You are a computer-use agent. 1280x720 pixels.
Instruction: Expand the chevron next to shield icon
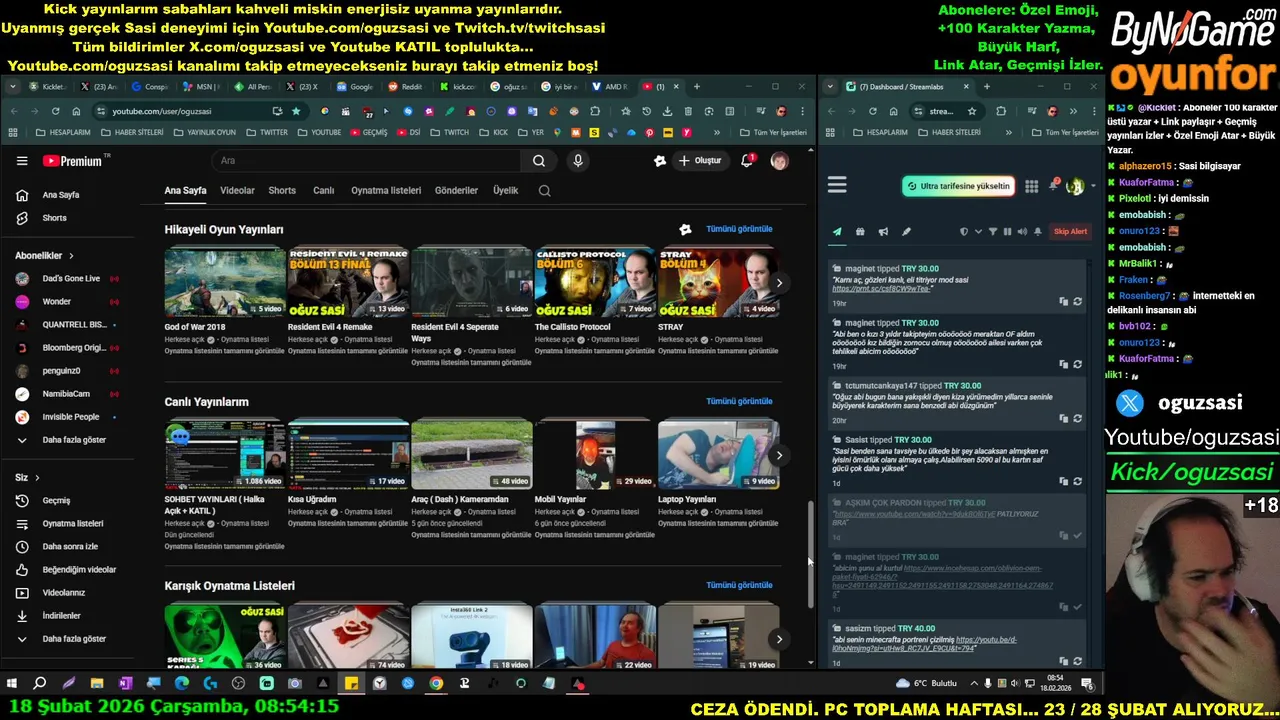(977, 232)
